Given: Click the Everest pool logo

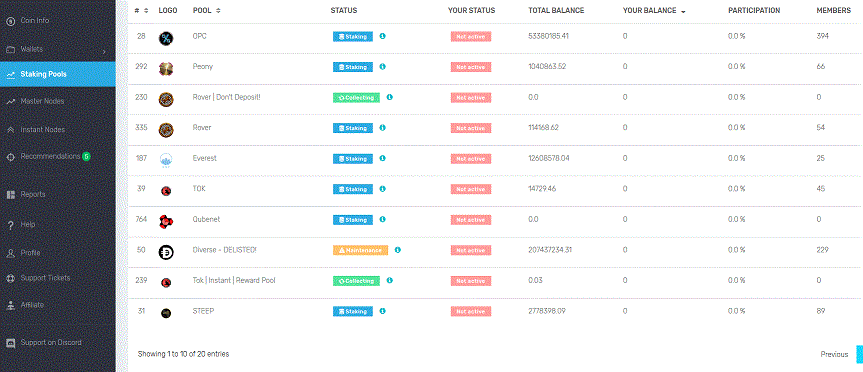Looking at the screenshot, I should coord(166,160).
